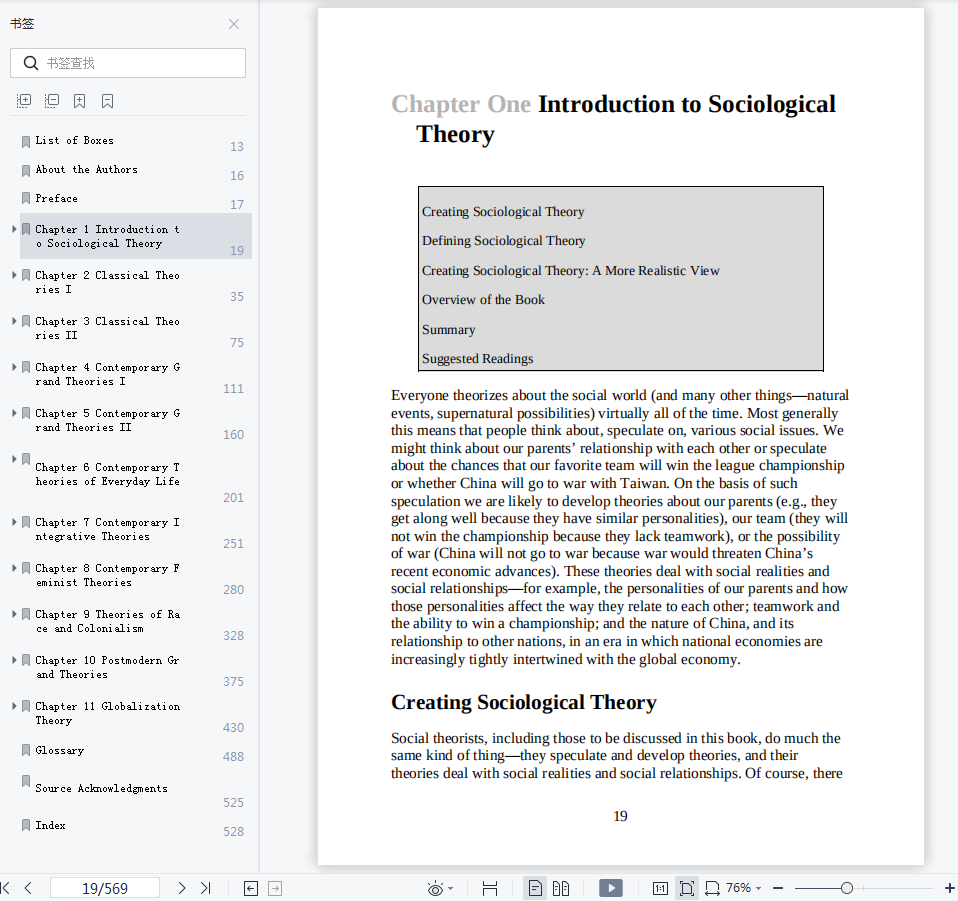Open eye protection mode dropdown arrow

pyautogui.click(x=451, y=889)
